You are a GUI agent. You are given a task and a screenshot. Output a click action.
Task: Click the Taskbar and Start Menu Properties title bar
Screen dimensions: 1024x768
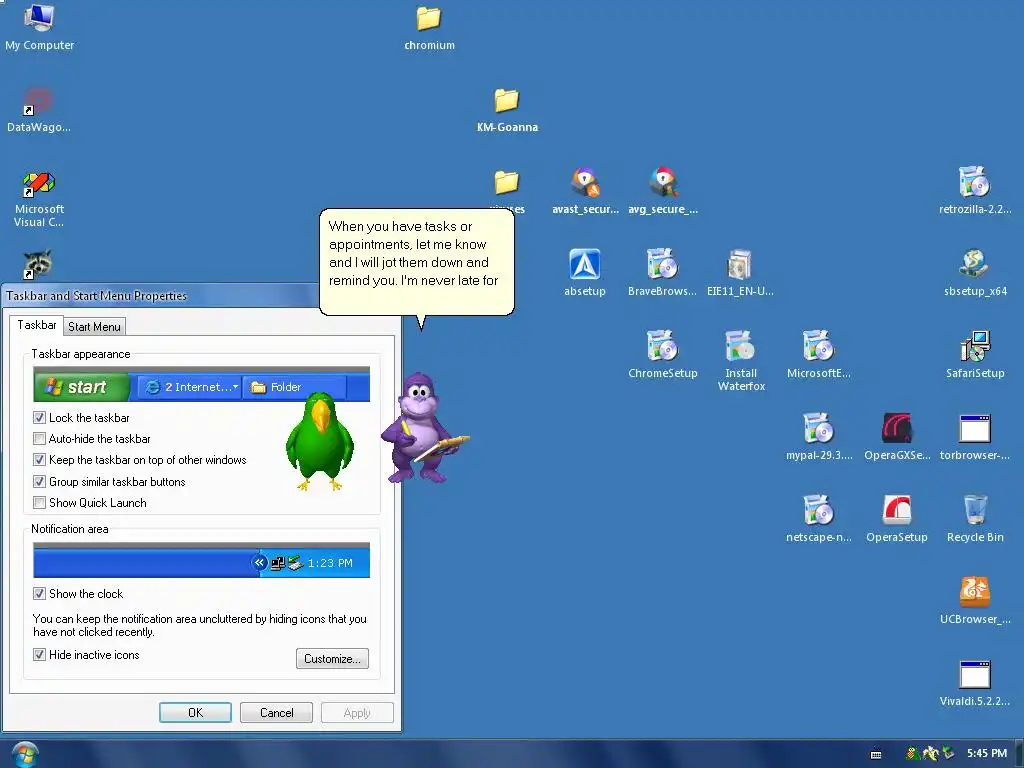161,296
